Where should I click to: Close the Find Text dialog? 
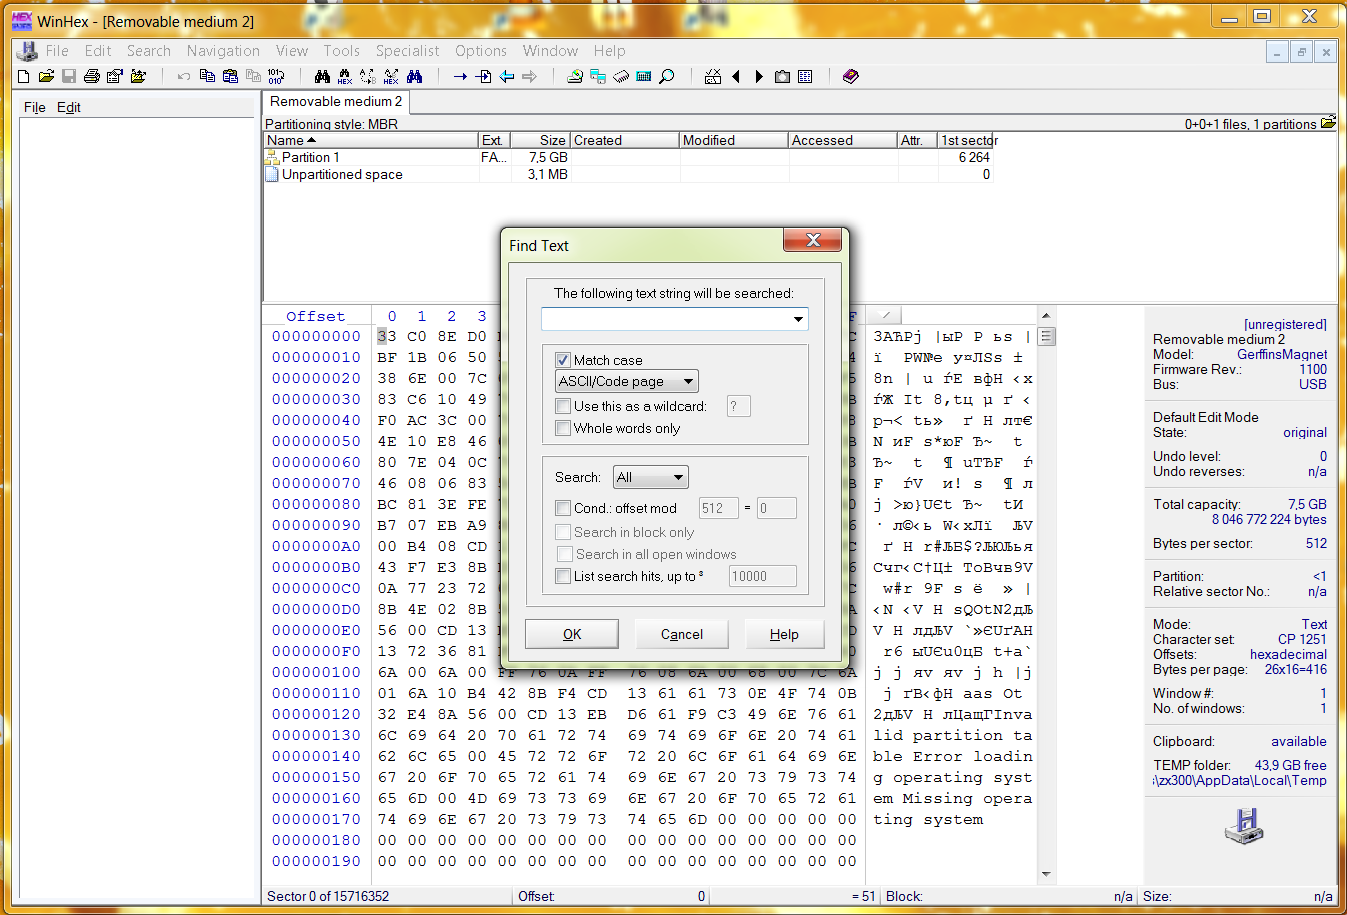click(813, 240)
